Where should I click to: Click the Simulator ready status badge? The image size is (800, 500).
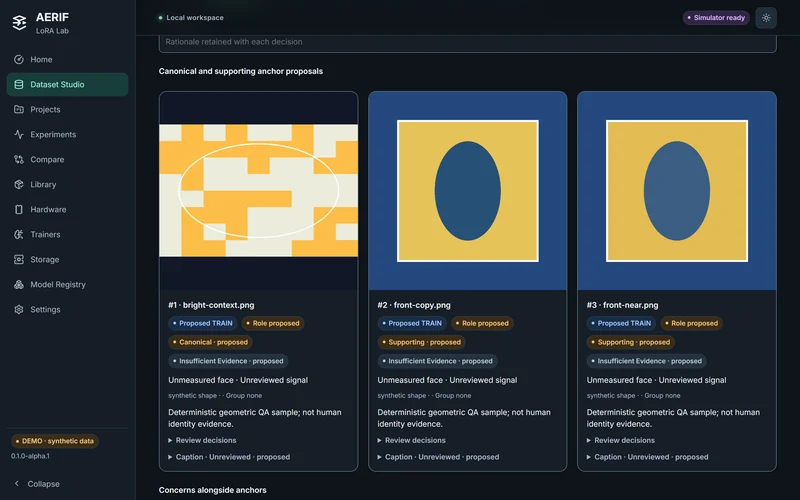(716, 18)
